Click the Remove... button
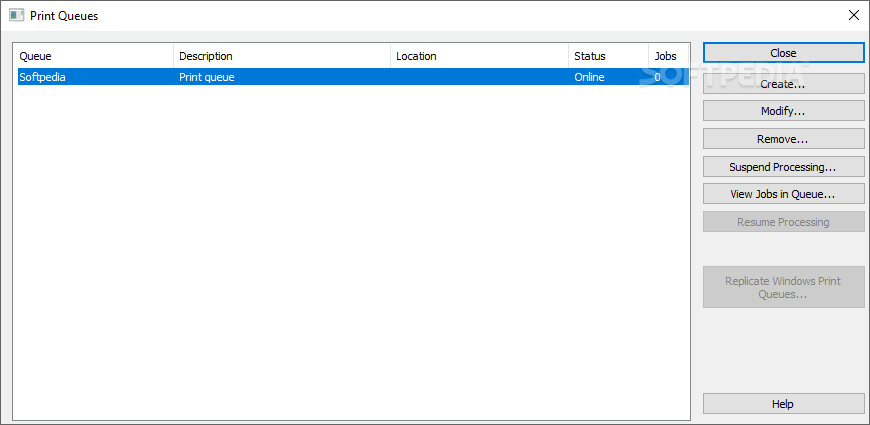The image size is (870, 425). 783,139
